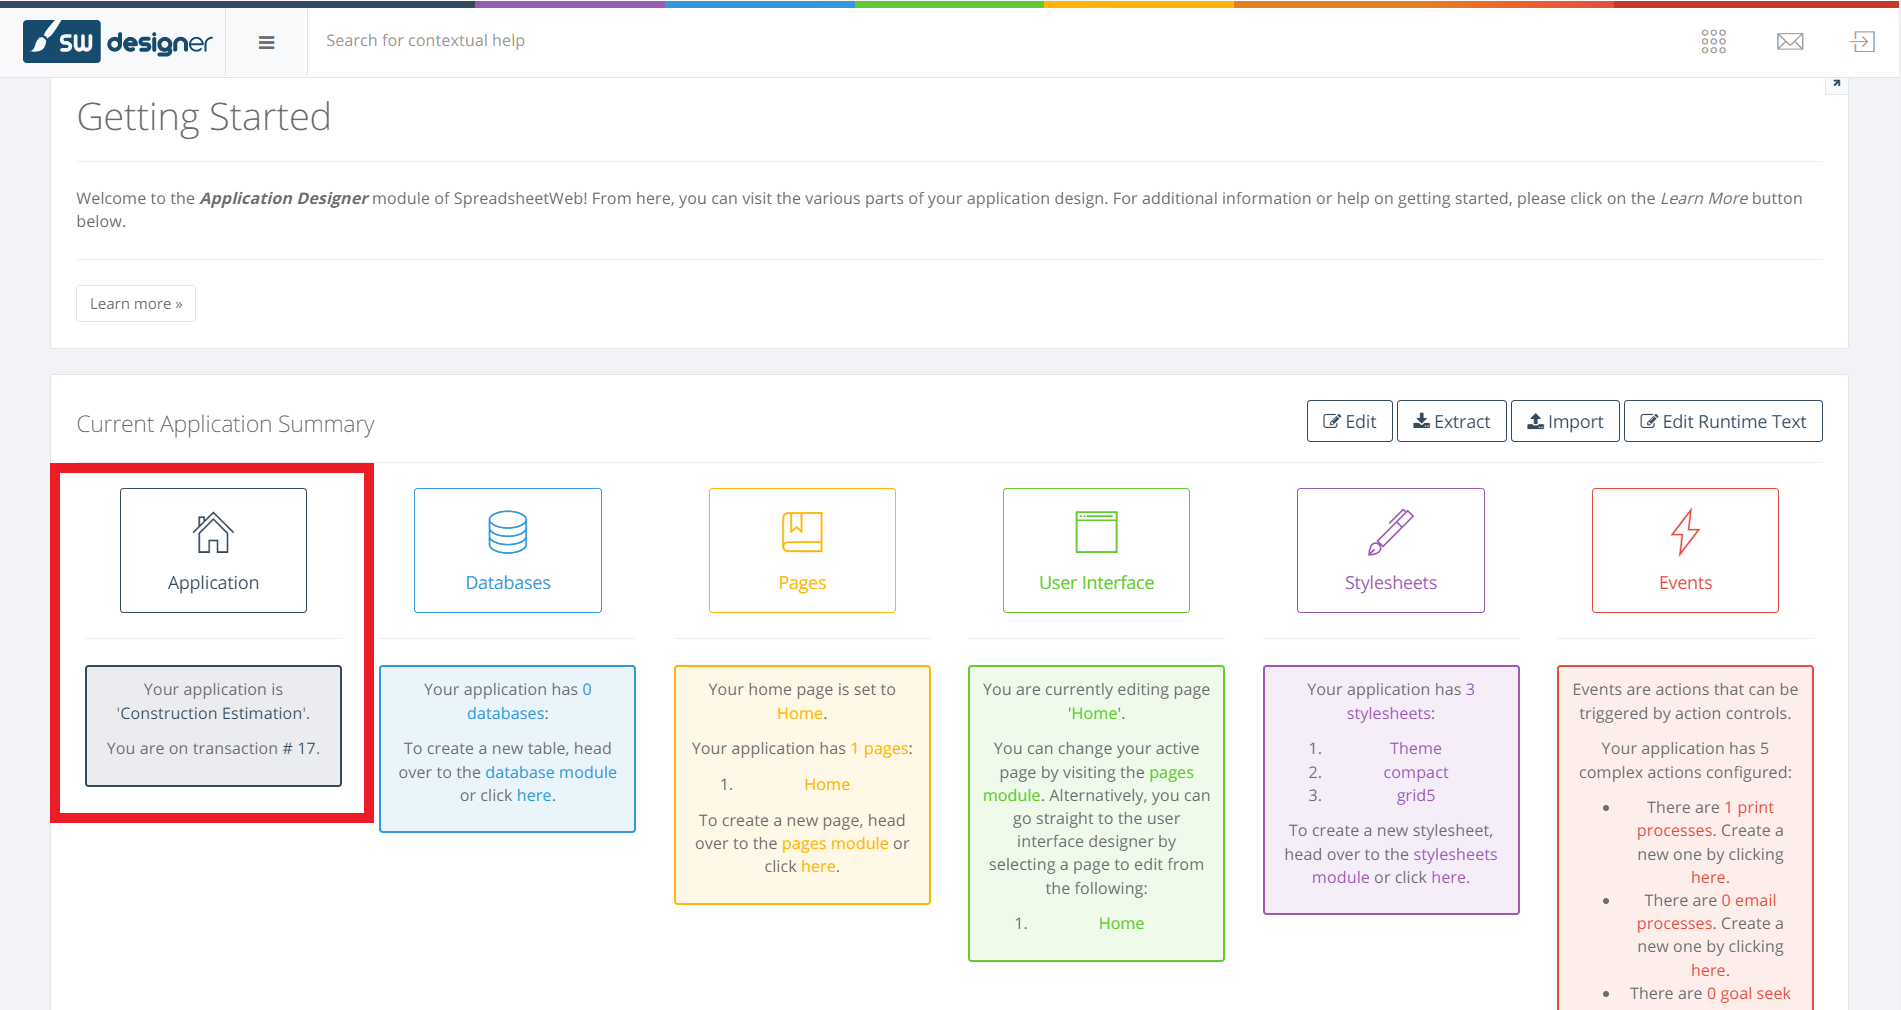The width and height of the screenshot is (1901, 1010).
Task: Click the Edit application button
Action: (x=1349, y=421)
